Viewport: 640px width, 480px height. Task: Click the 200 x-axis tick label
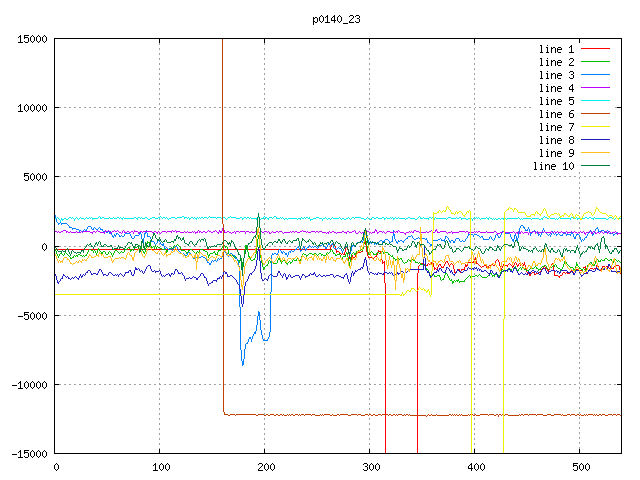point(265,467)
